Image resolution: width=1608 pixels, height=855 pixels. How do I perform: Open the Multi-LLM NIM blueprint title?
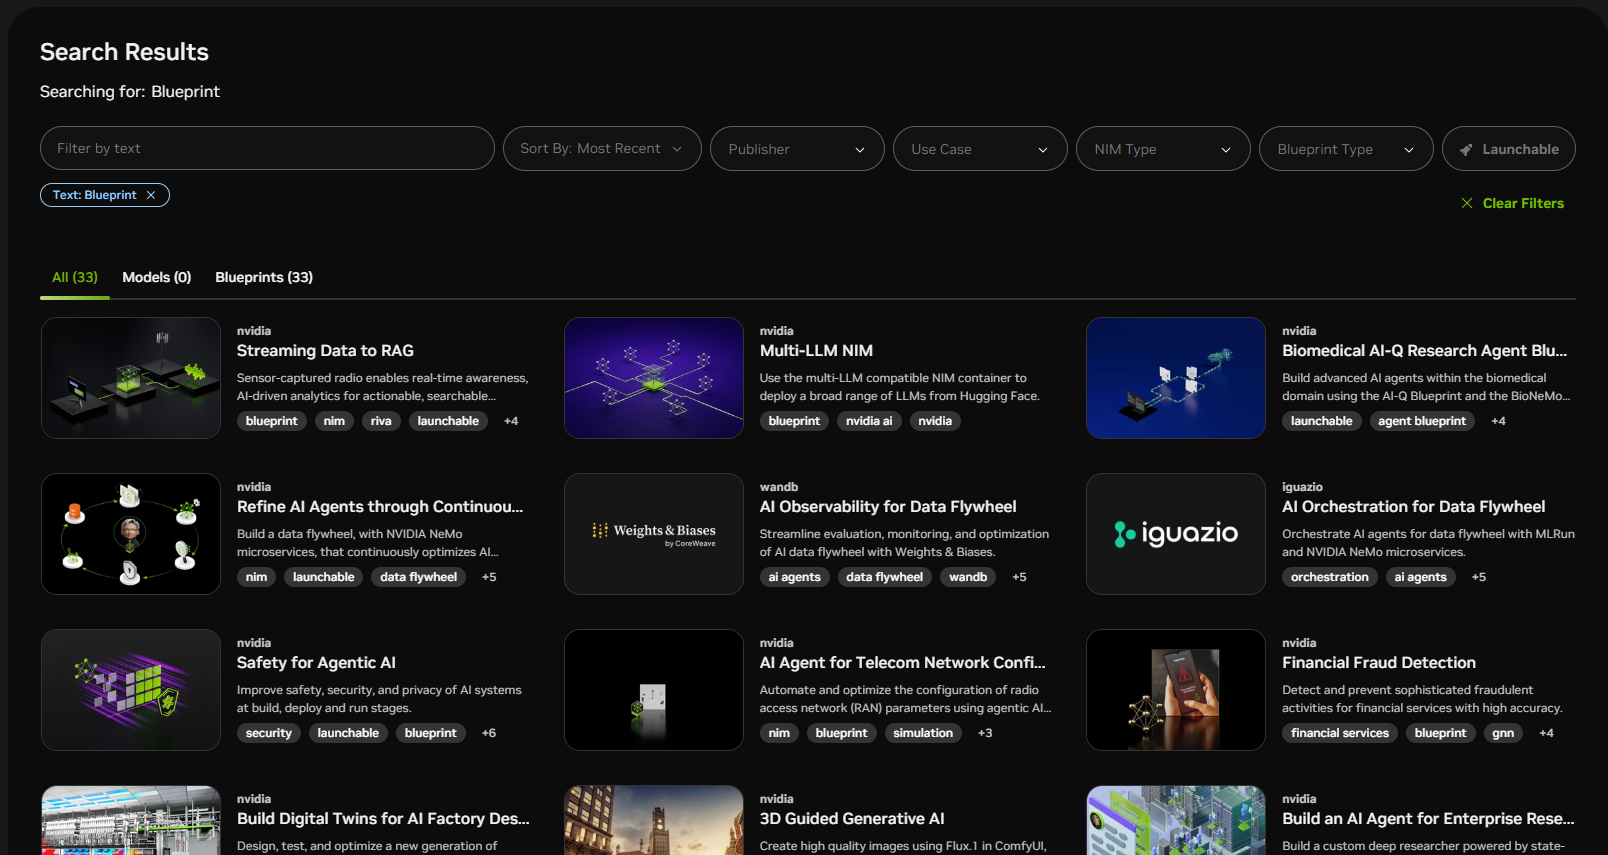point(816,351)
